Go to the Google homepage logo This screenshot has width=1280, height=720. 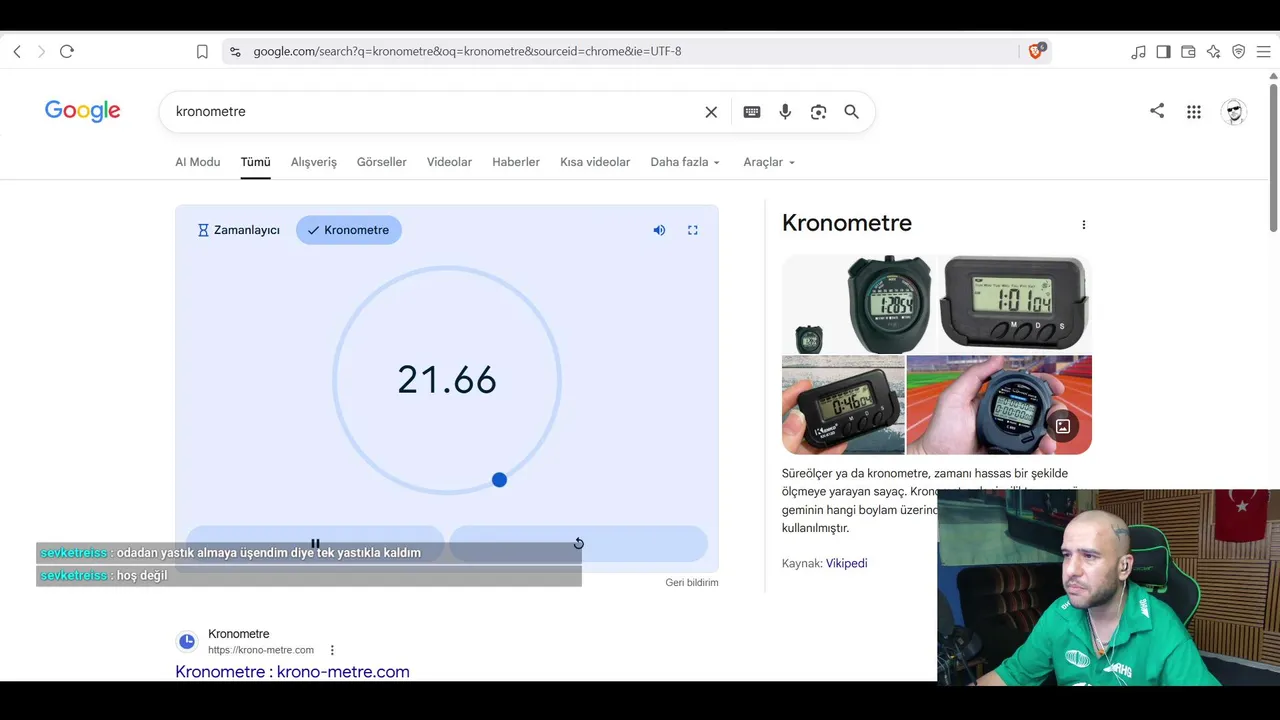coord(83,111)
